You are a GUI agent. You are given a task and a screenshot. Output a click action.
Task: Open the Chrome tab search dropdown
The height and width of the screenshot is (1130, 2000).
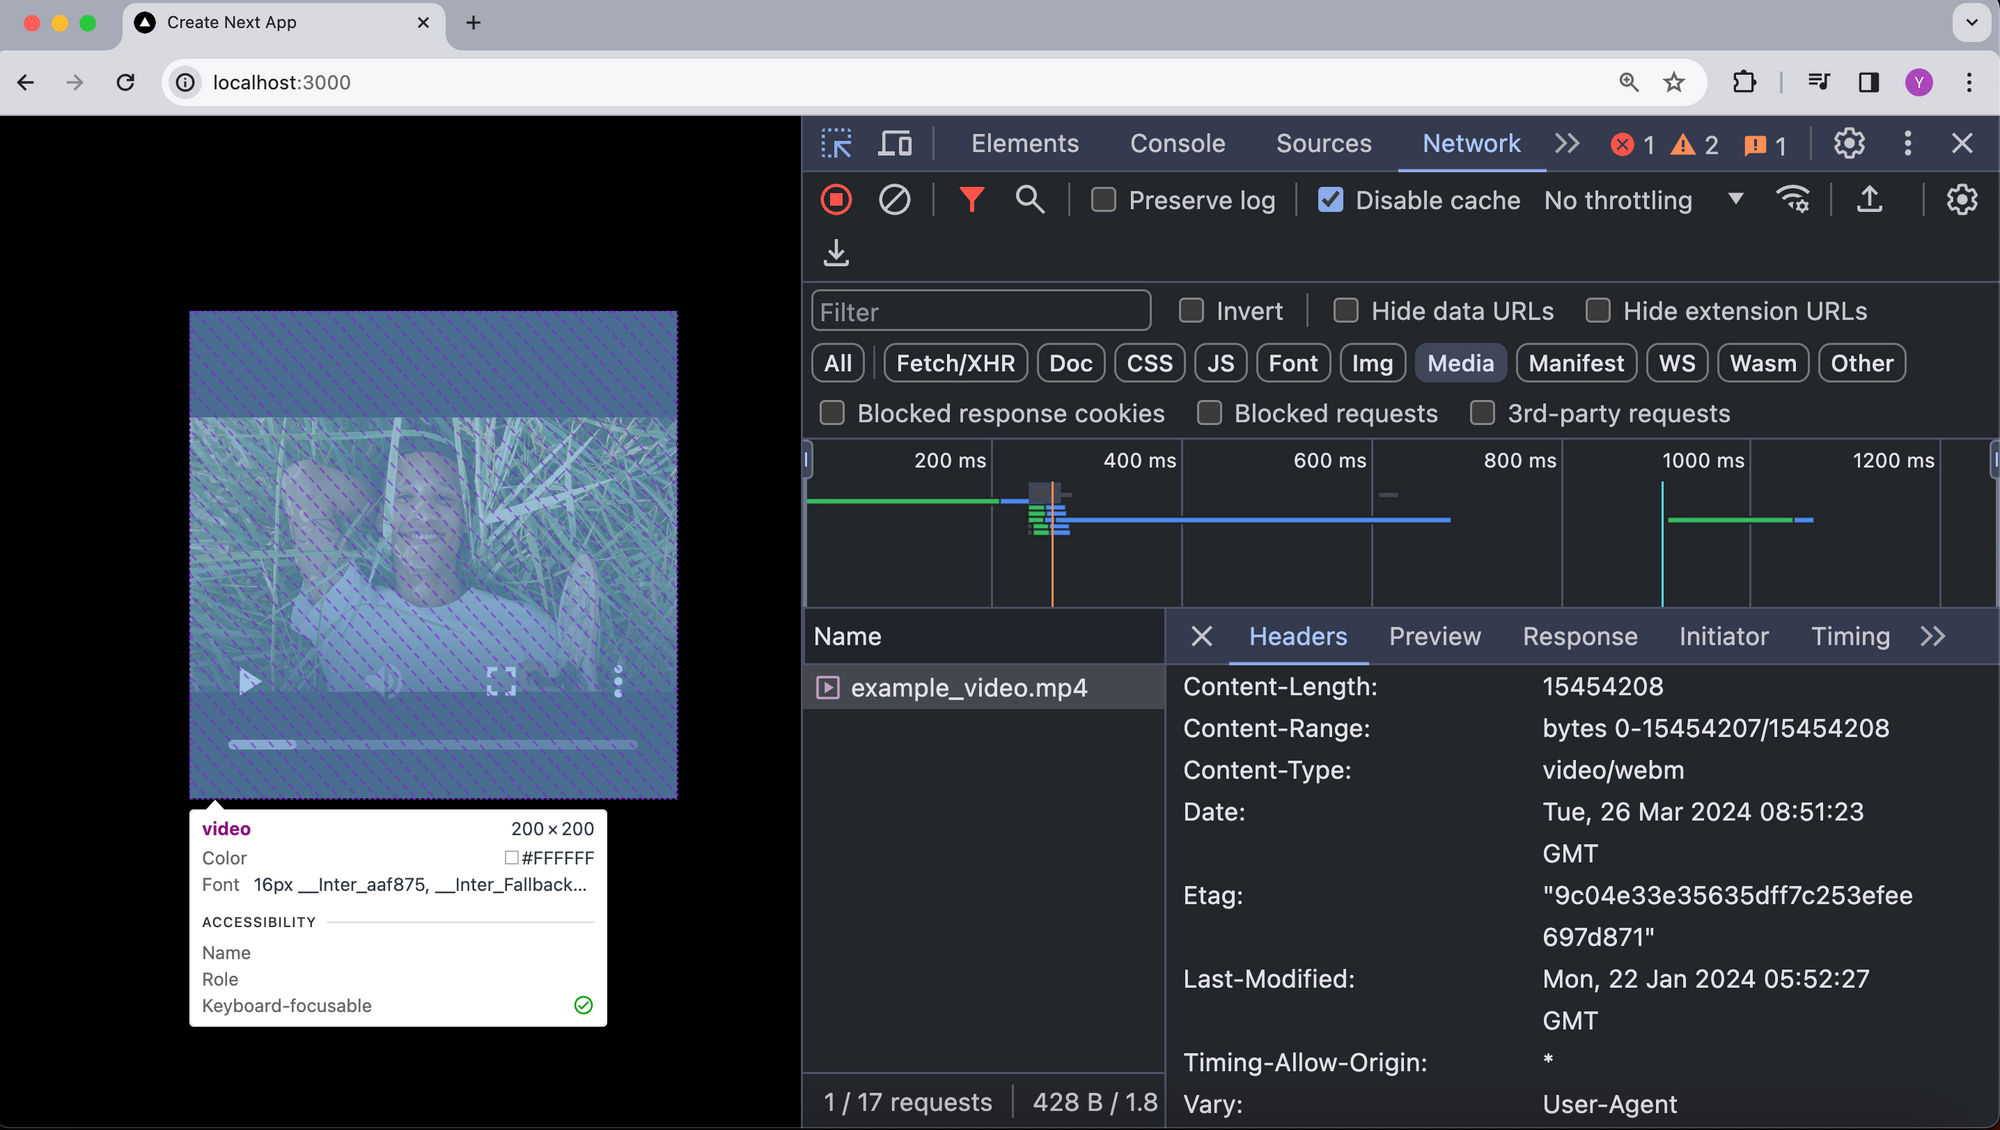click(x=1971, y=22)
